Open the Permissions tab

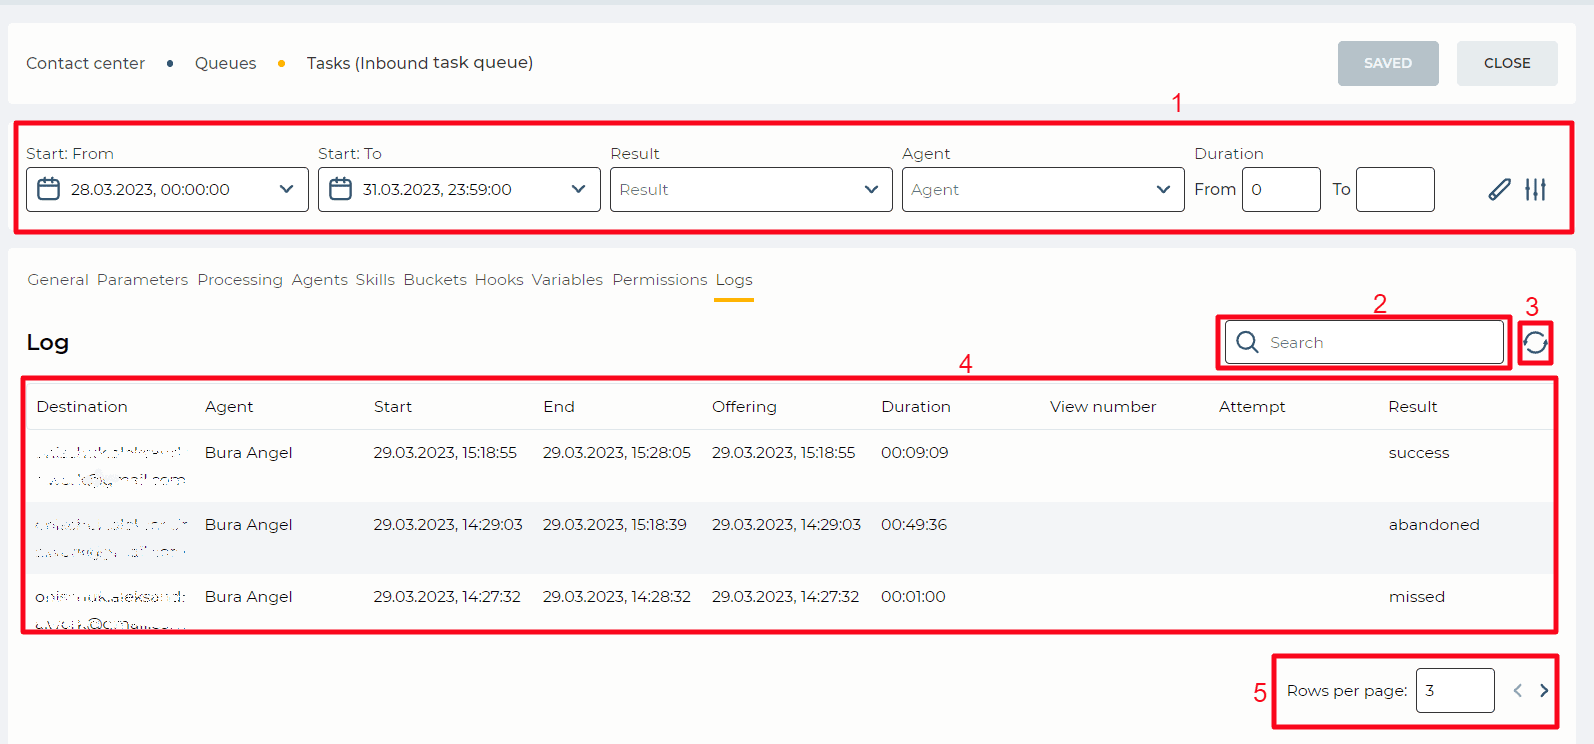[660, 280]
